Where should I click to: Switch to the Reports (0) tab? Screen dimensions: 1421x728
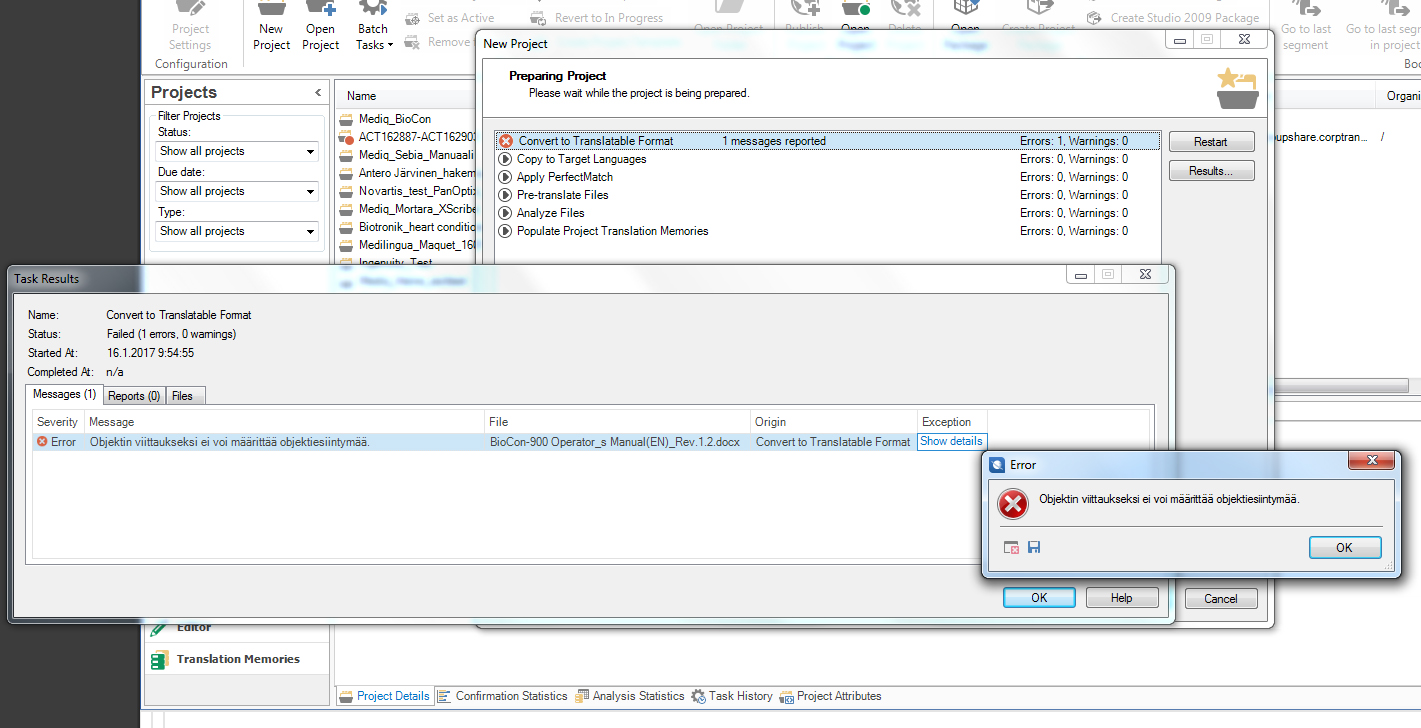[134, 396]
